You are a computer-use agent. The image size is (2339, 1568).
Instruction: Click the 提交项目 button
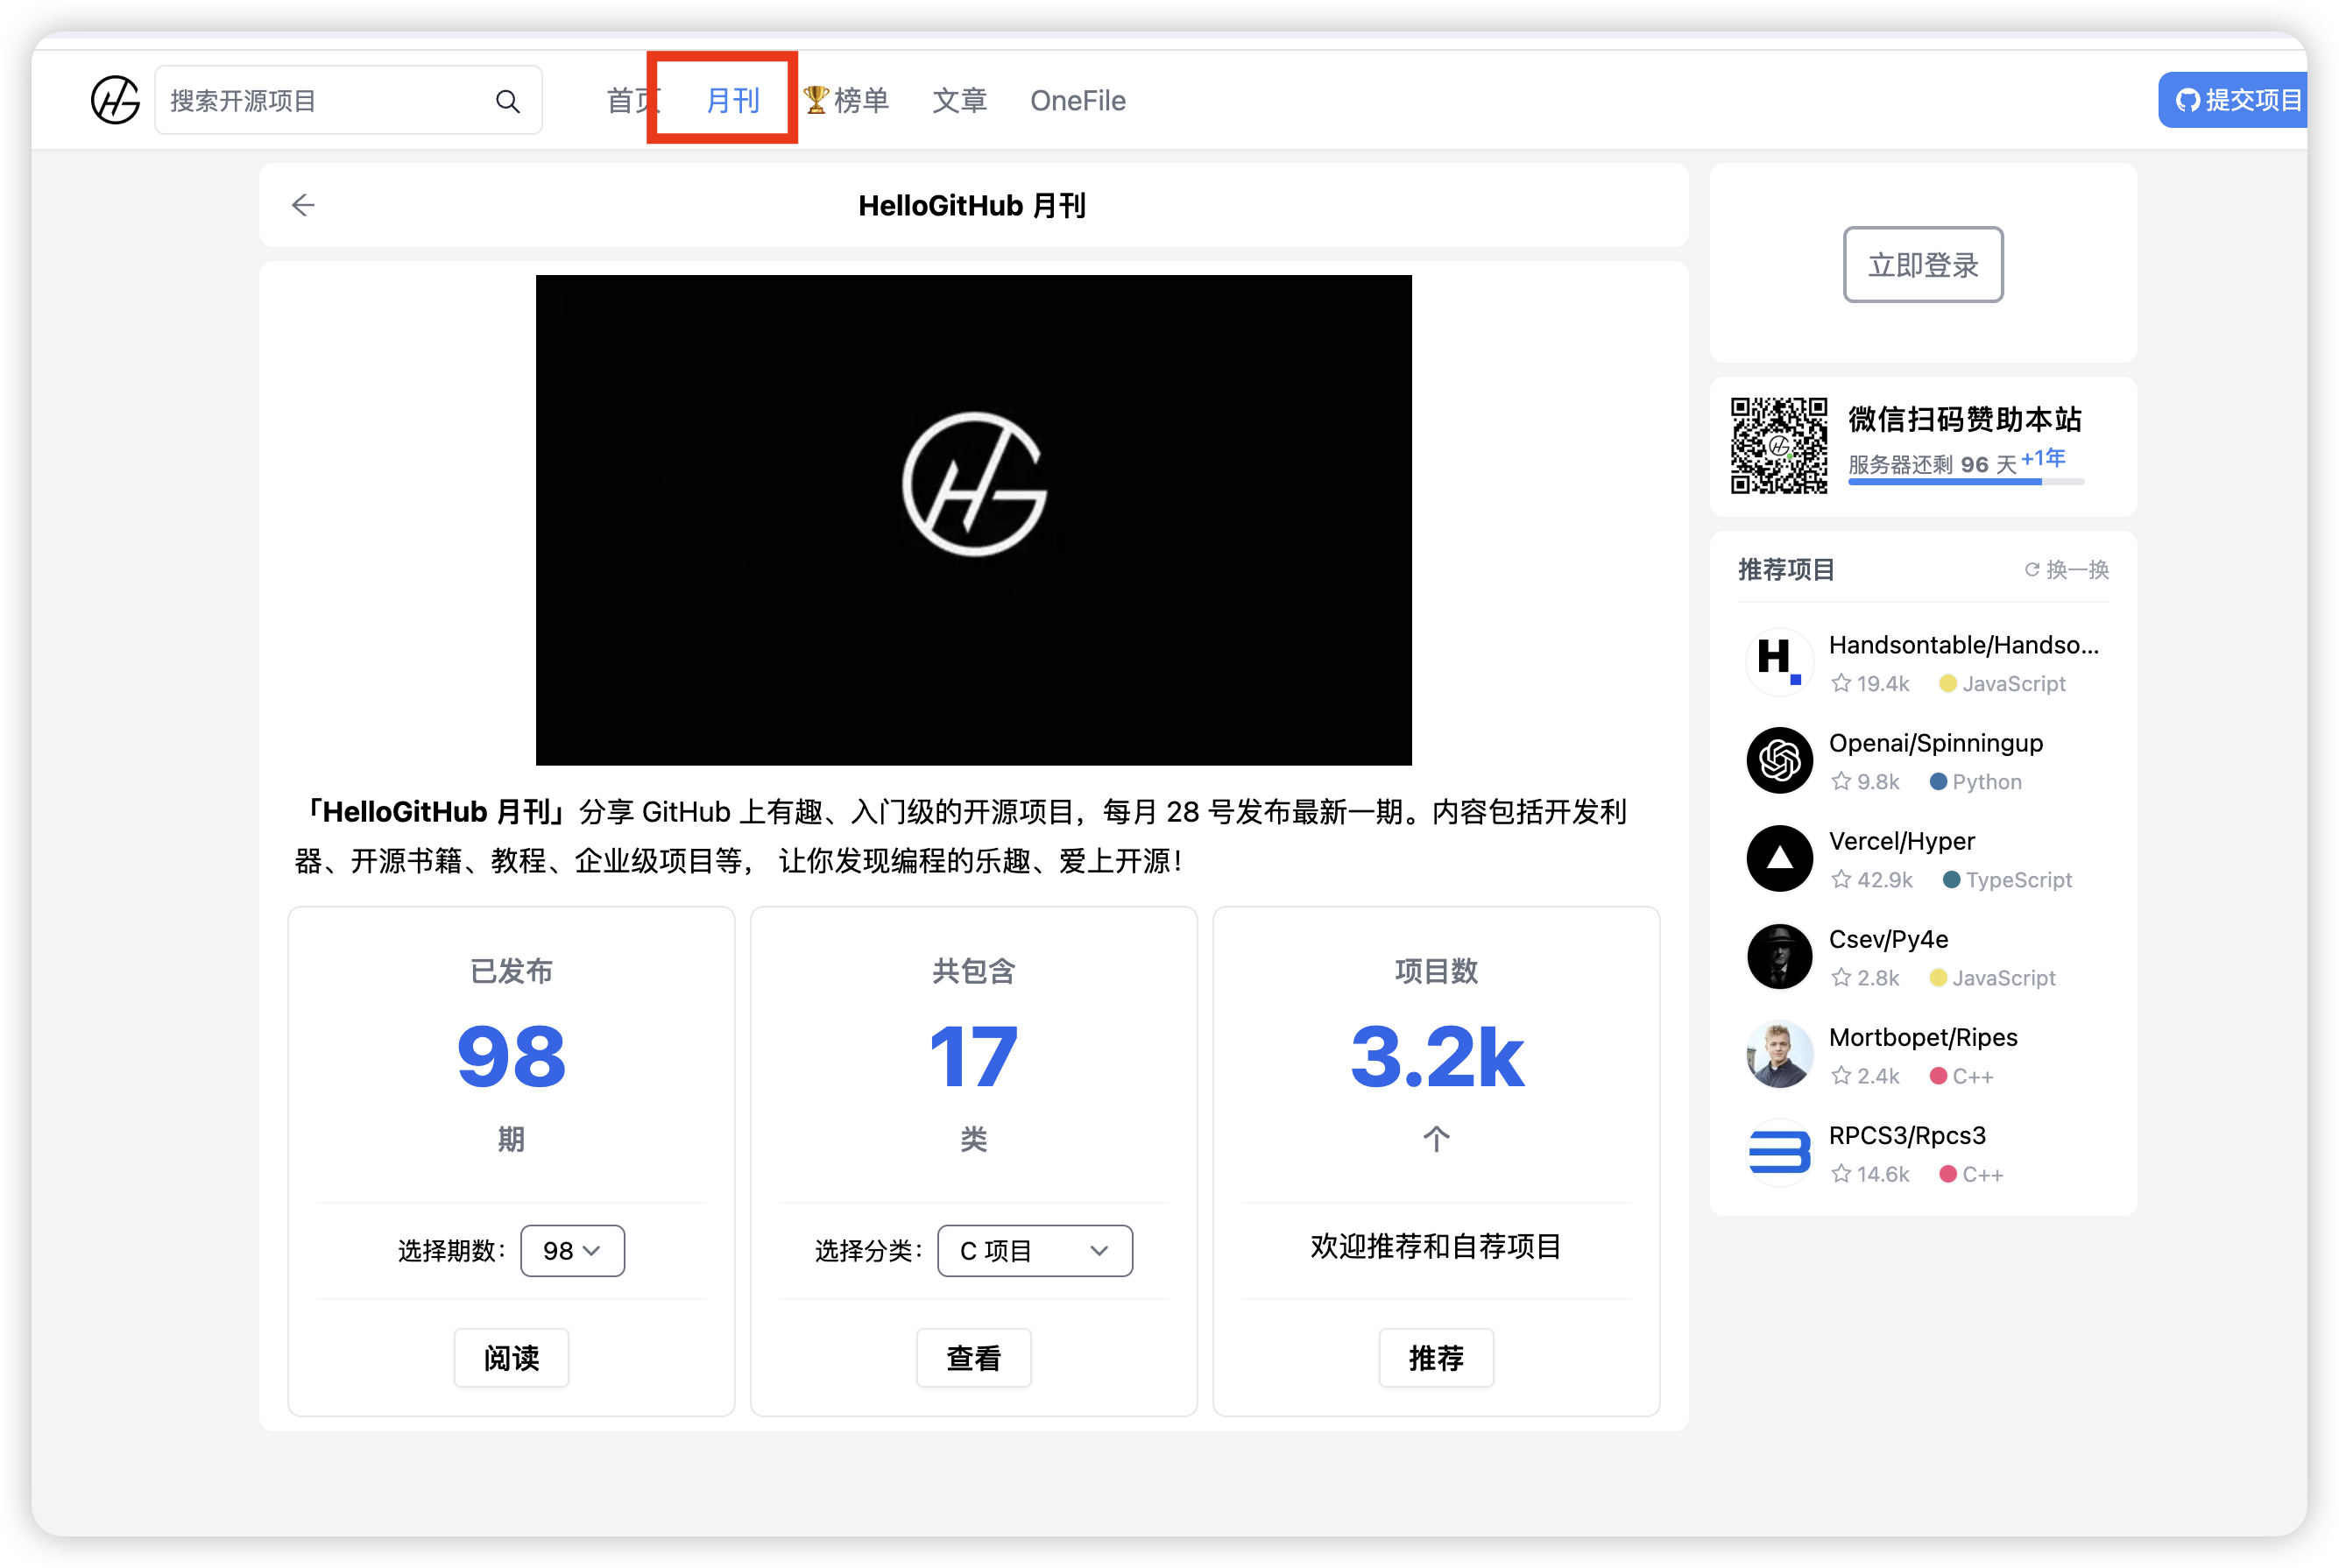pos(2233,100)
